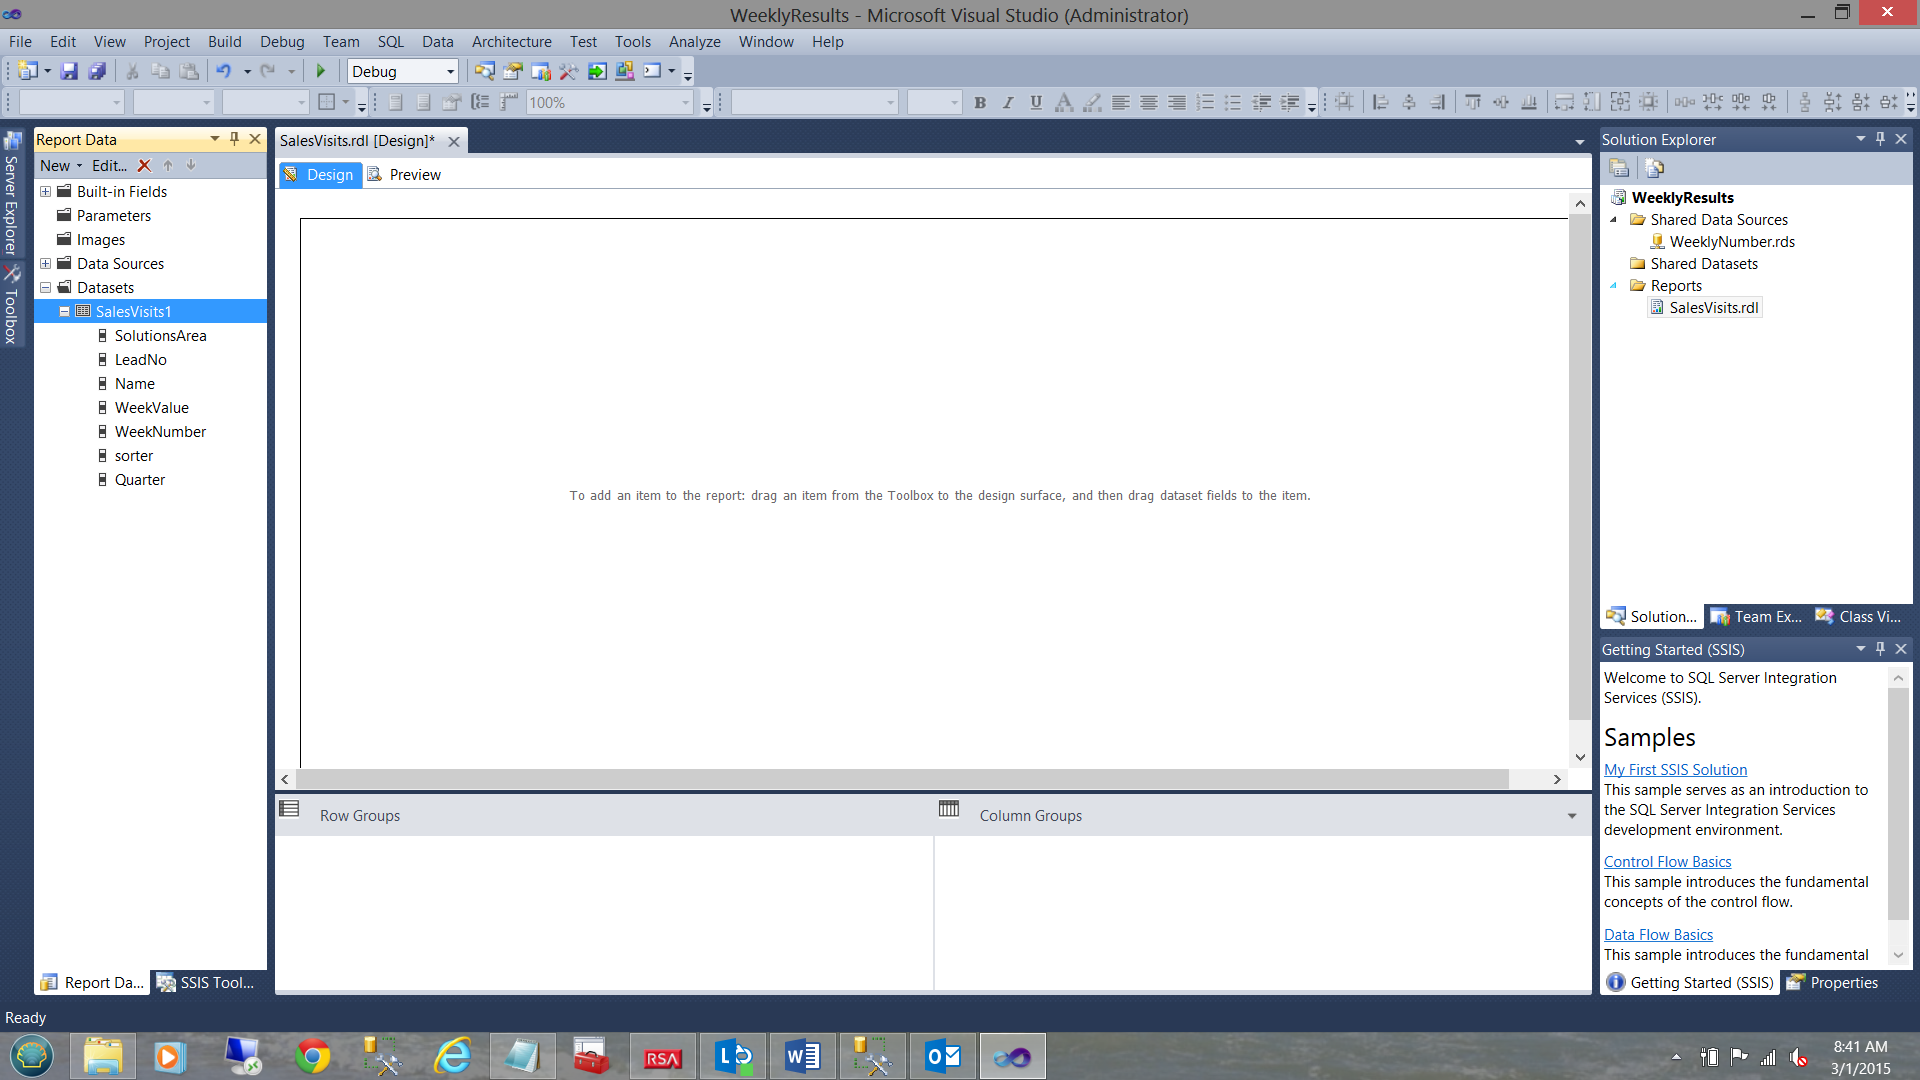Image resolution: width=1920 pixels, height=1080 pixels.
Task: Collapse the Datasets tree node
Action: pos(45,288)
